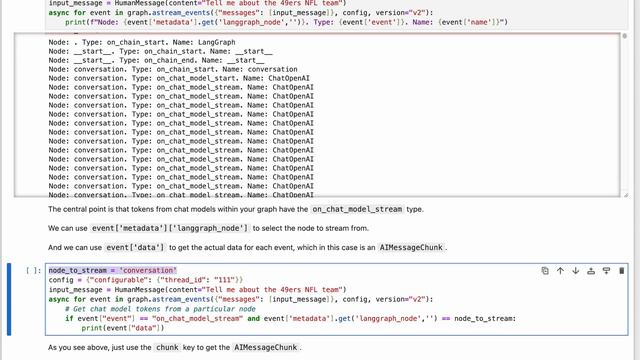Select the empty execution prompt [ ]:
640x360 pixels.
click(x=33, y=270)
